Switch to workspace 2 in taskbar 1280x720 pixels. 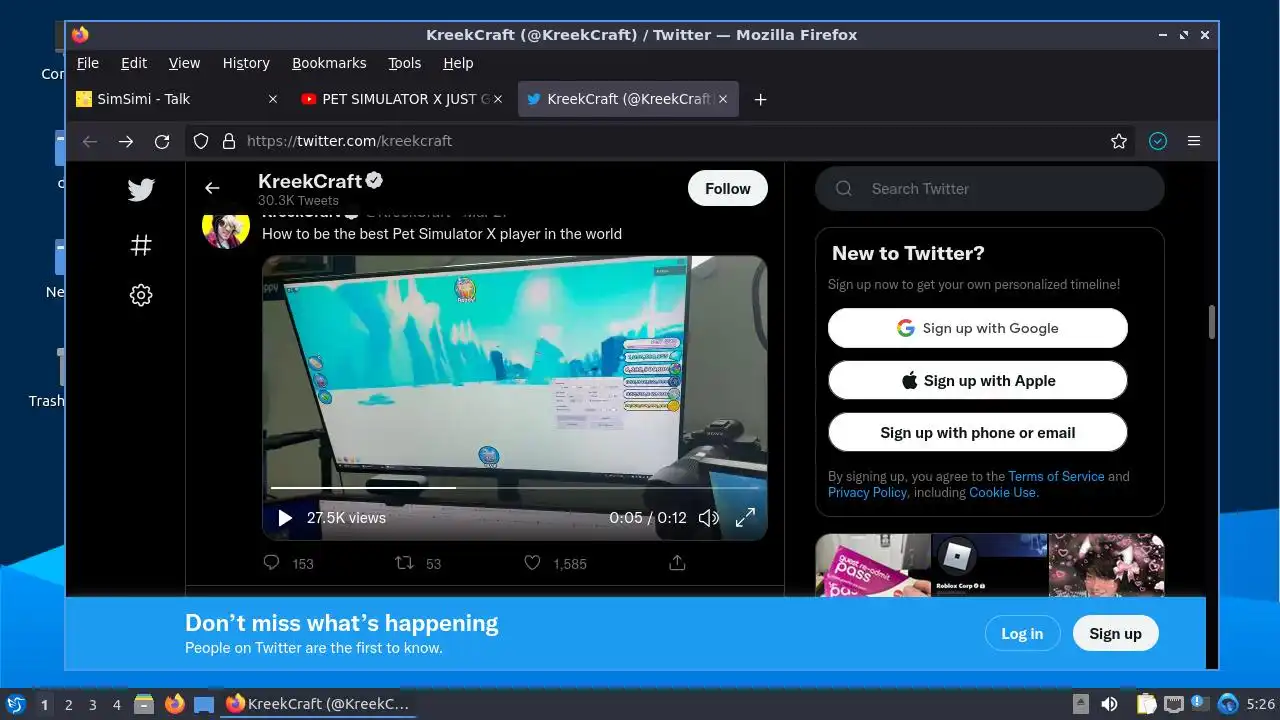pyautogui.click(x=69, y=705)
